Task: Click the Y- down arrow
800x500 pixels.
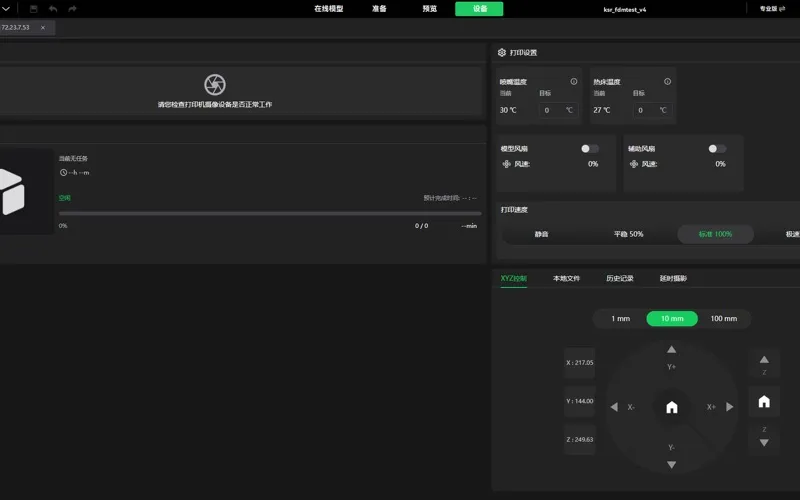Action: (x=671, y=465)
